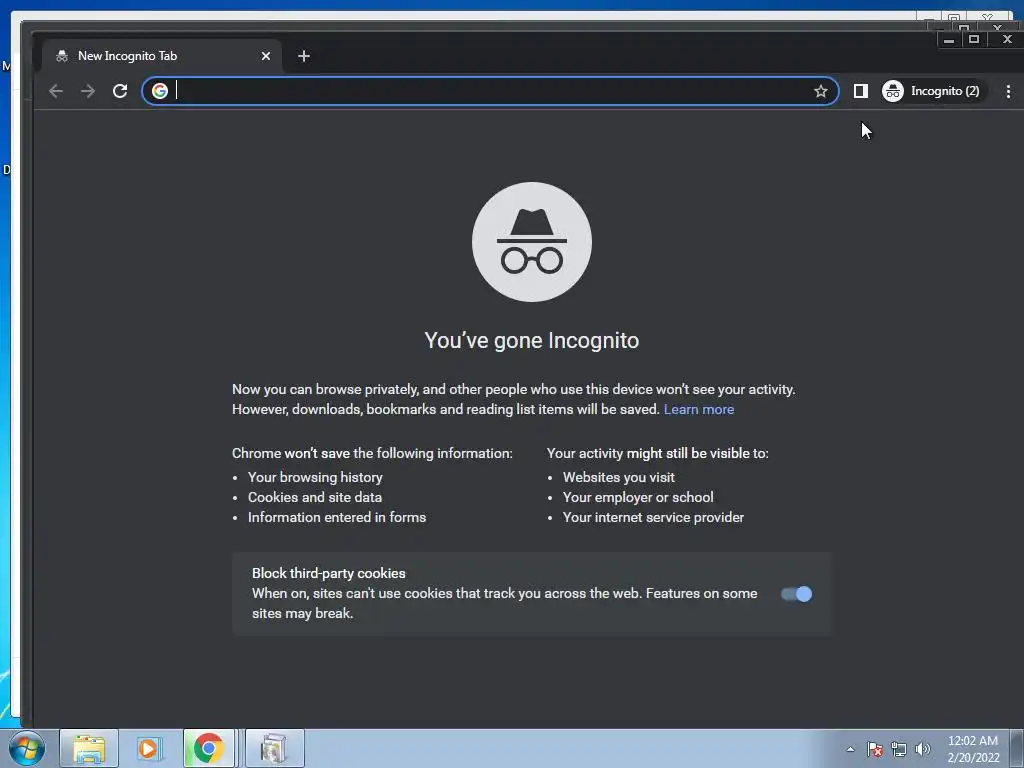
Task: Toggle Block third-party cookies switch
Action: click(x=796, y=594)
